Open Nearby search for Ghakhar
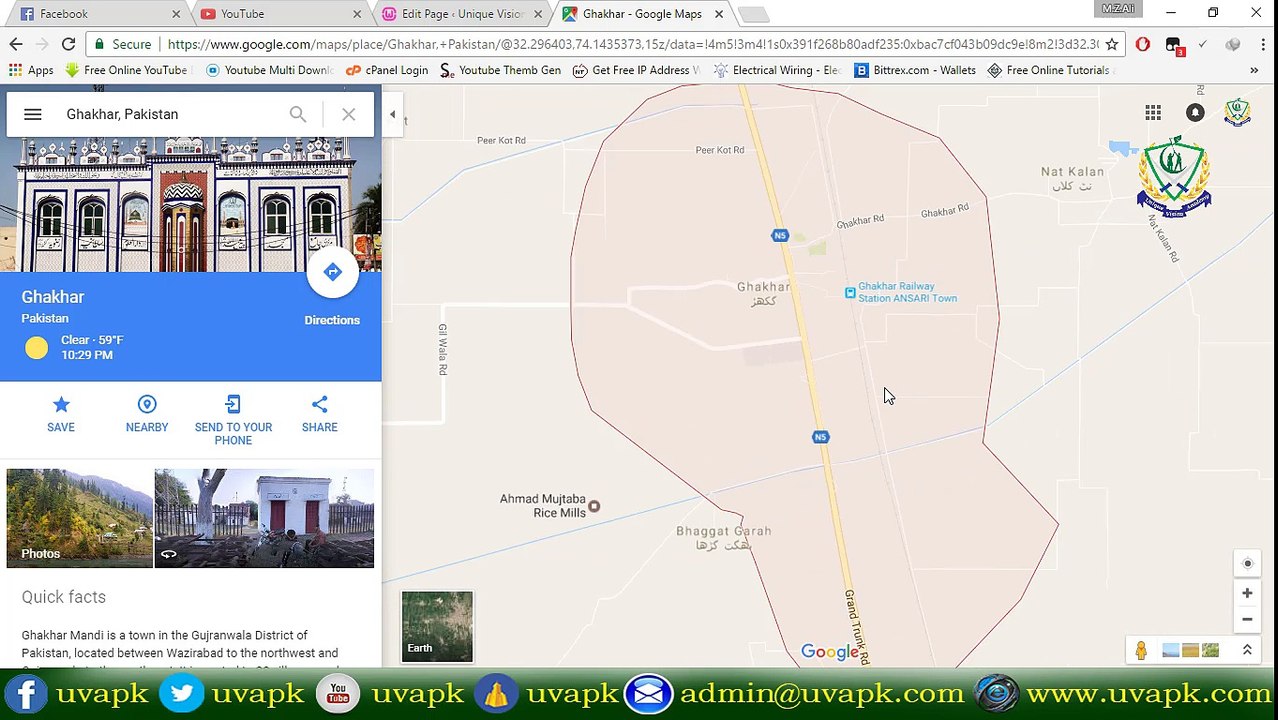This screenshot has width=1278, height=720. [147, 413]
